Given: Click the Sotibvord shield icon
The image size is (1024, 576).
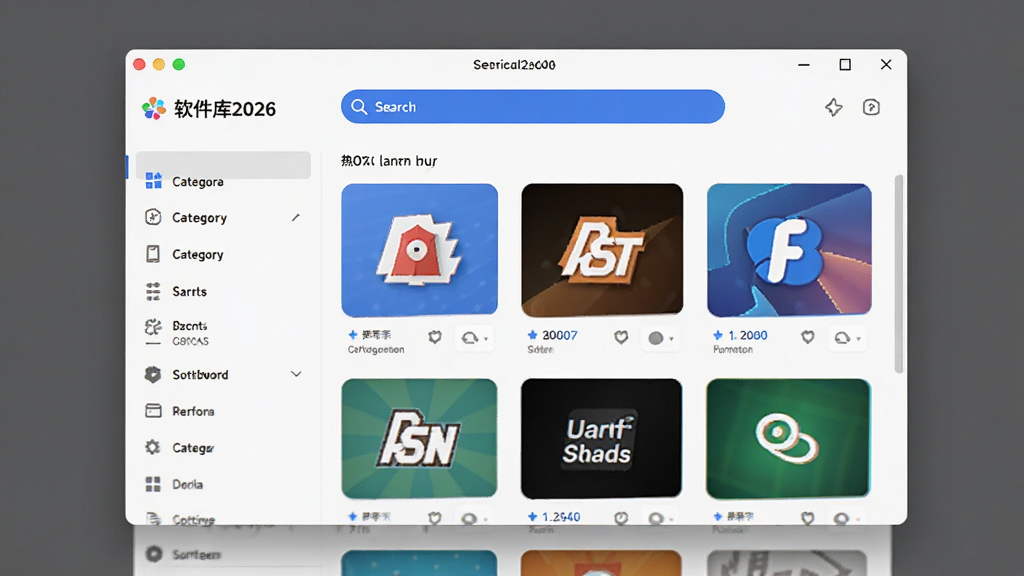Looking at the screenshot, I should tap(153, 374).
